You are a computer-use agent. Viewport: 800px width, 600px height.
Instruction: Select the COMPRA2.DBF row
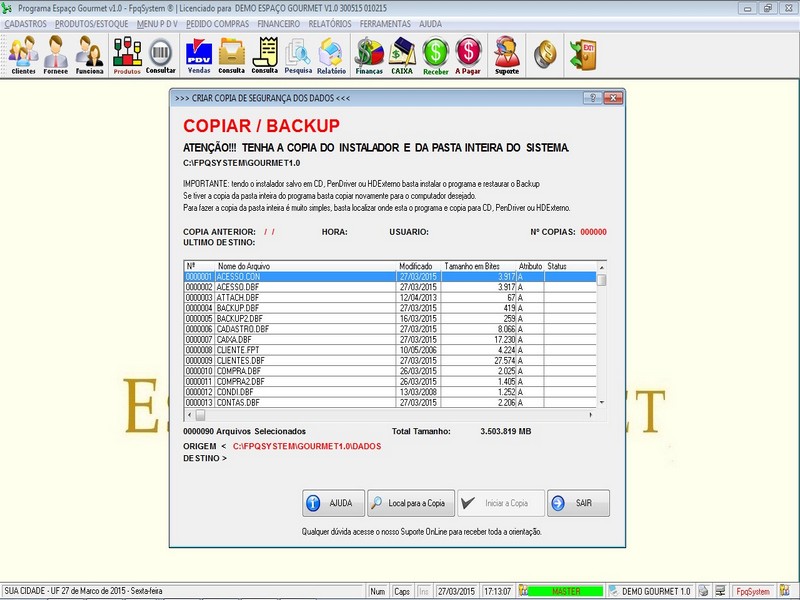(390, 381)
